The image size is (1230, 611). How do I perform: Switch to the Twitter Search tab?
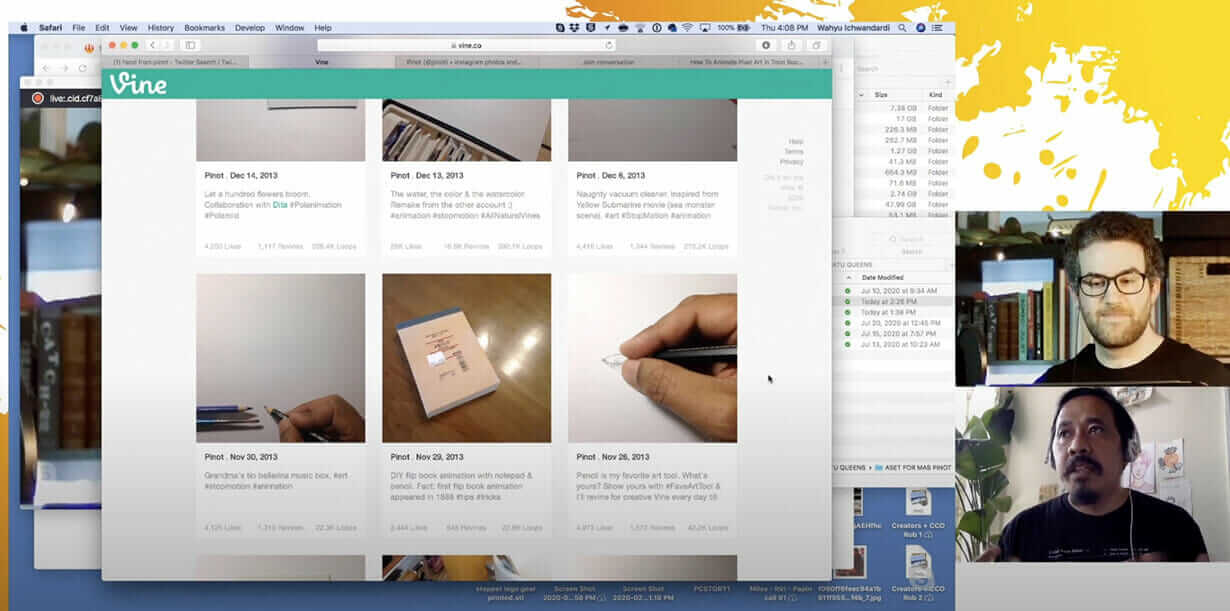pyautogui.click(x=174, y=62)
